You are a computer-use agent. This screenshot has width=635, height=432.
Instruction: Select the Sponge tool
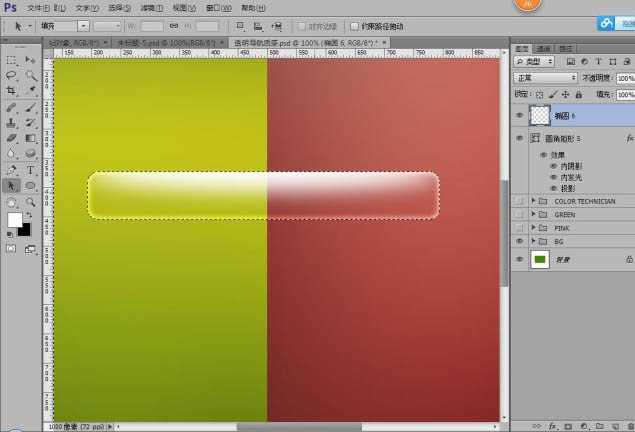point(31,153)
